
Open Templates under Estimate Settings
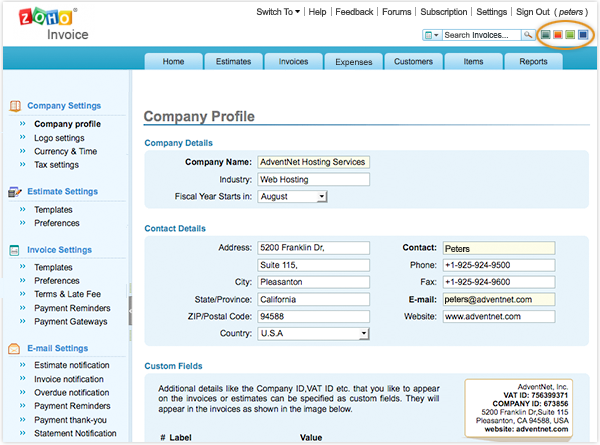tap(53, 210)
